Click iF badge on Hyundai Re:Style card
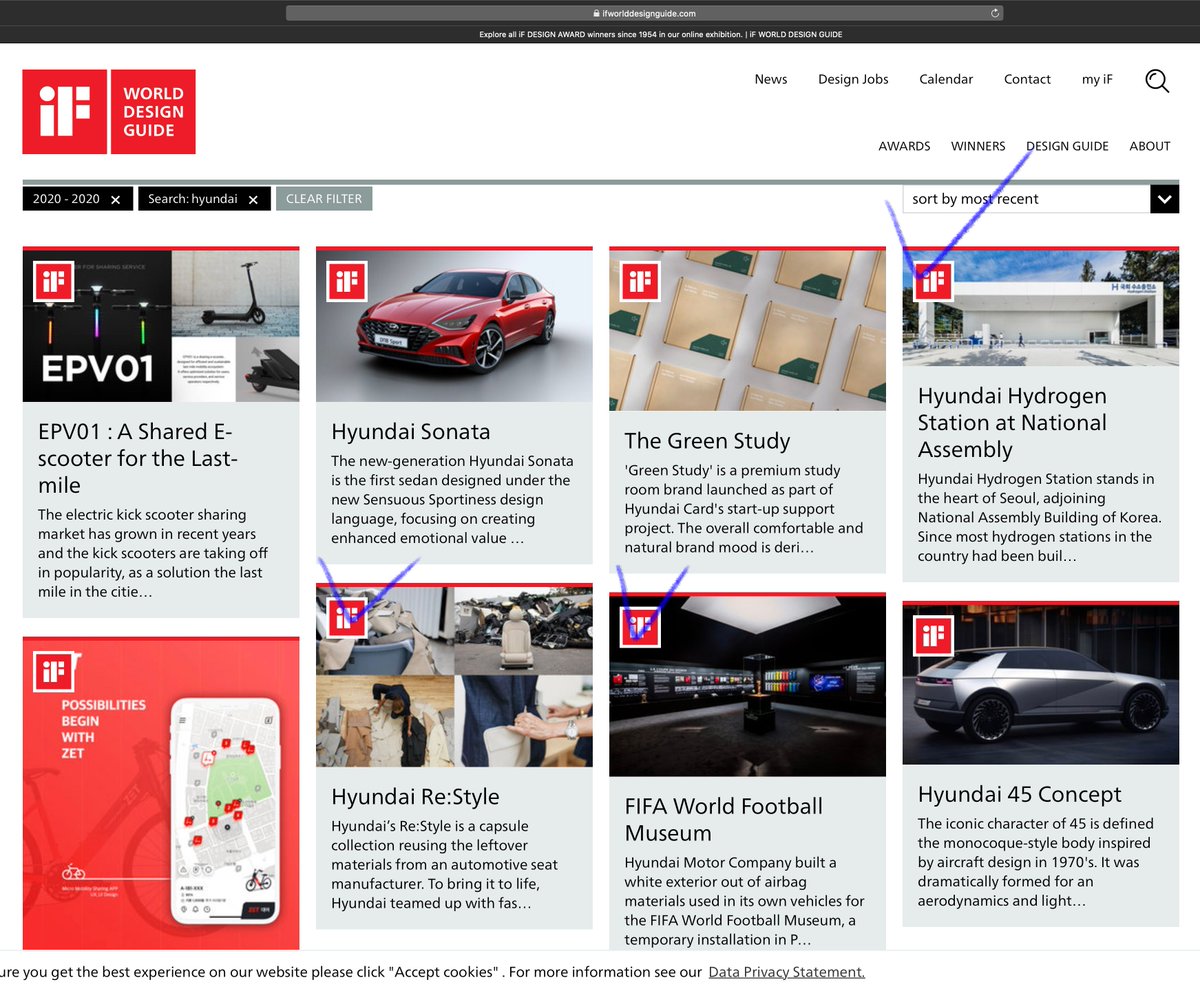Screen dimensions: 1200x991 [347, 617]
